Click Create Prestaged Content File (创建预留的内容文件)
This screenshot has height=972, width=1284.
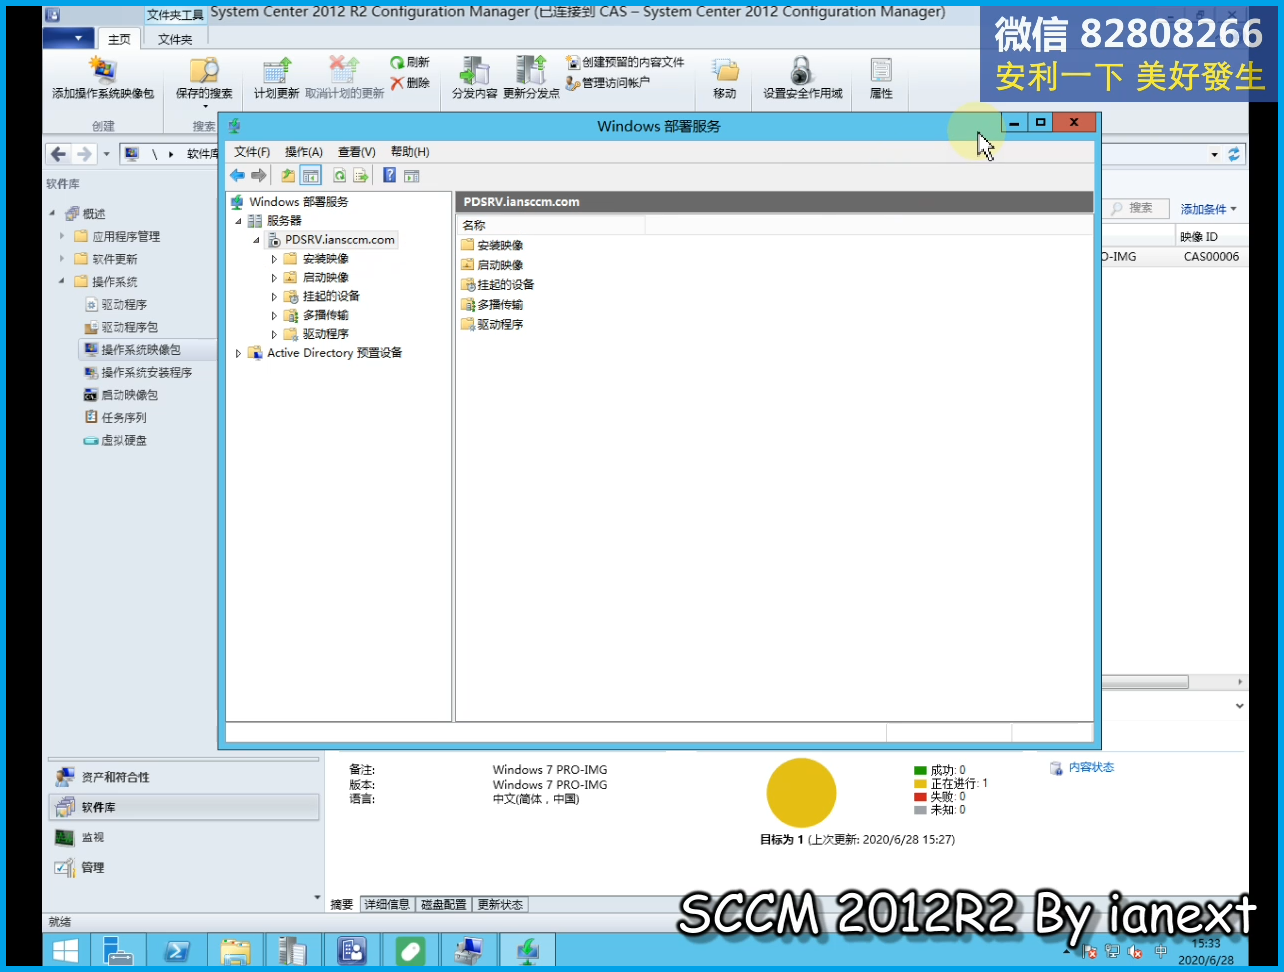[625, 62]
